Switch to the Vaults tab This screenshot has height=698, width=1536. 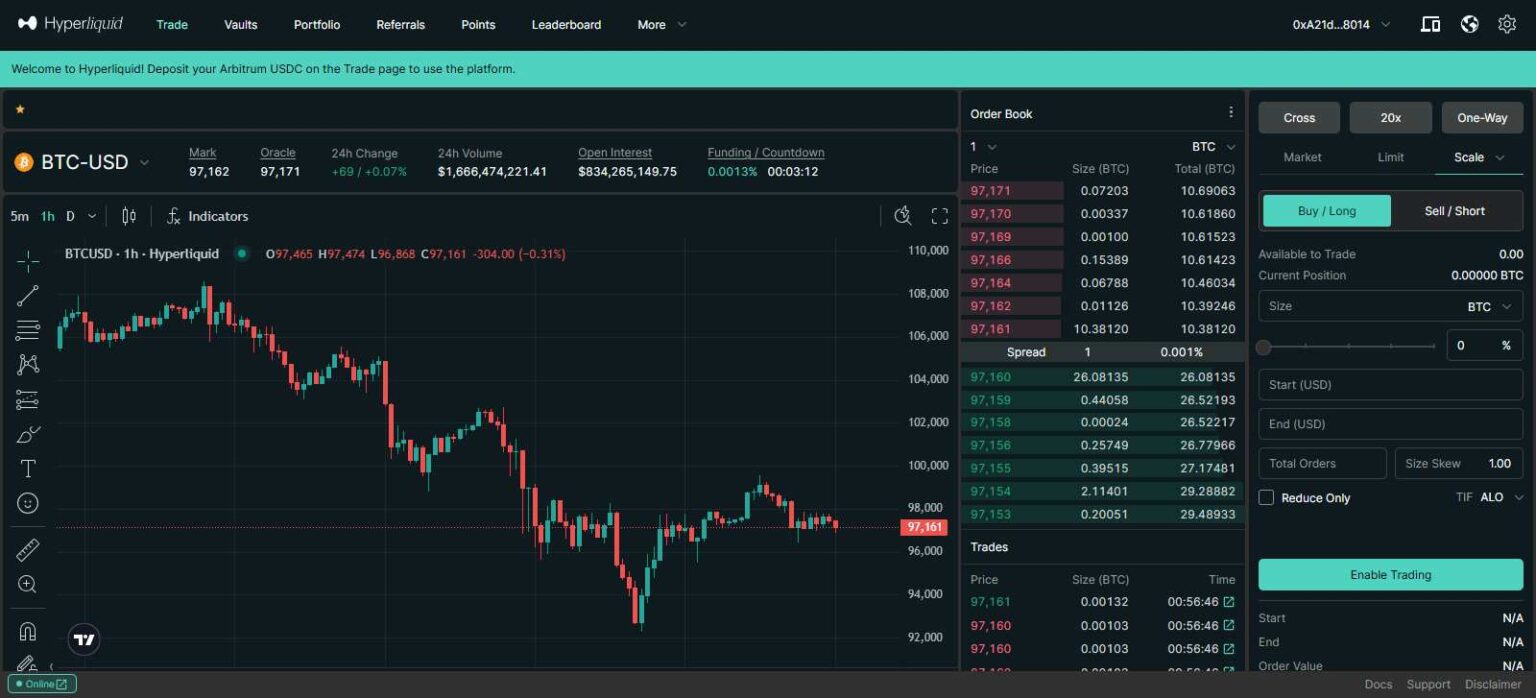point(240,24)
